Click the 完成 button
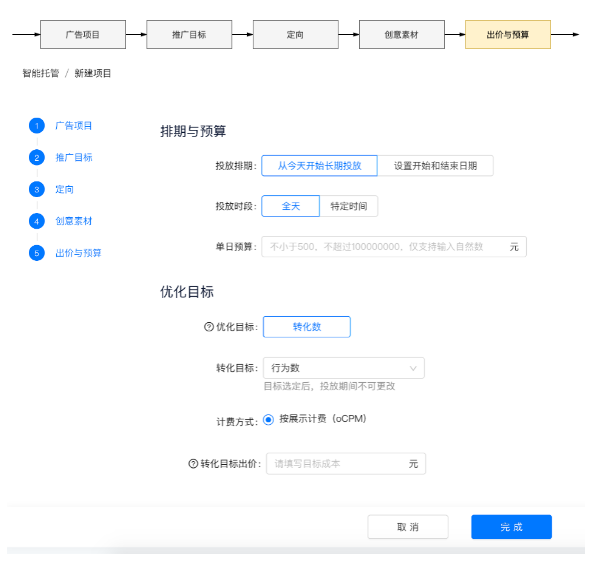 pyautogui.click(x=511, y=527)
